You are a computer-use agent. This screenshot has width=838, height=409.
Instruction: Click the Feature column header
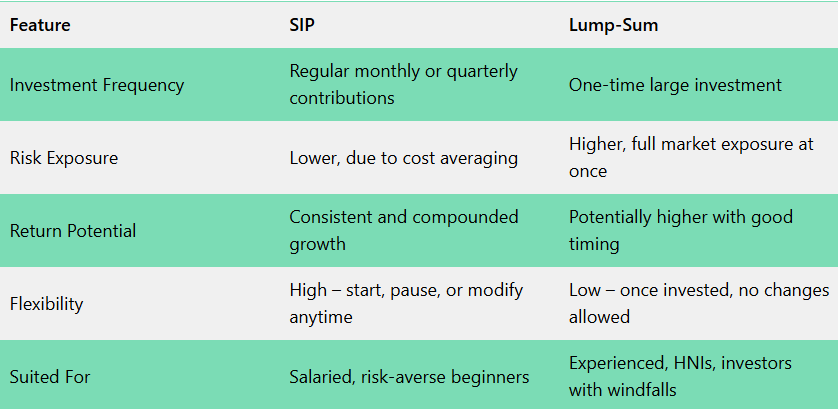pos(40,25)
